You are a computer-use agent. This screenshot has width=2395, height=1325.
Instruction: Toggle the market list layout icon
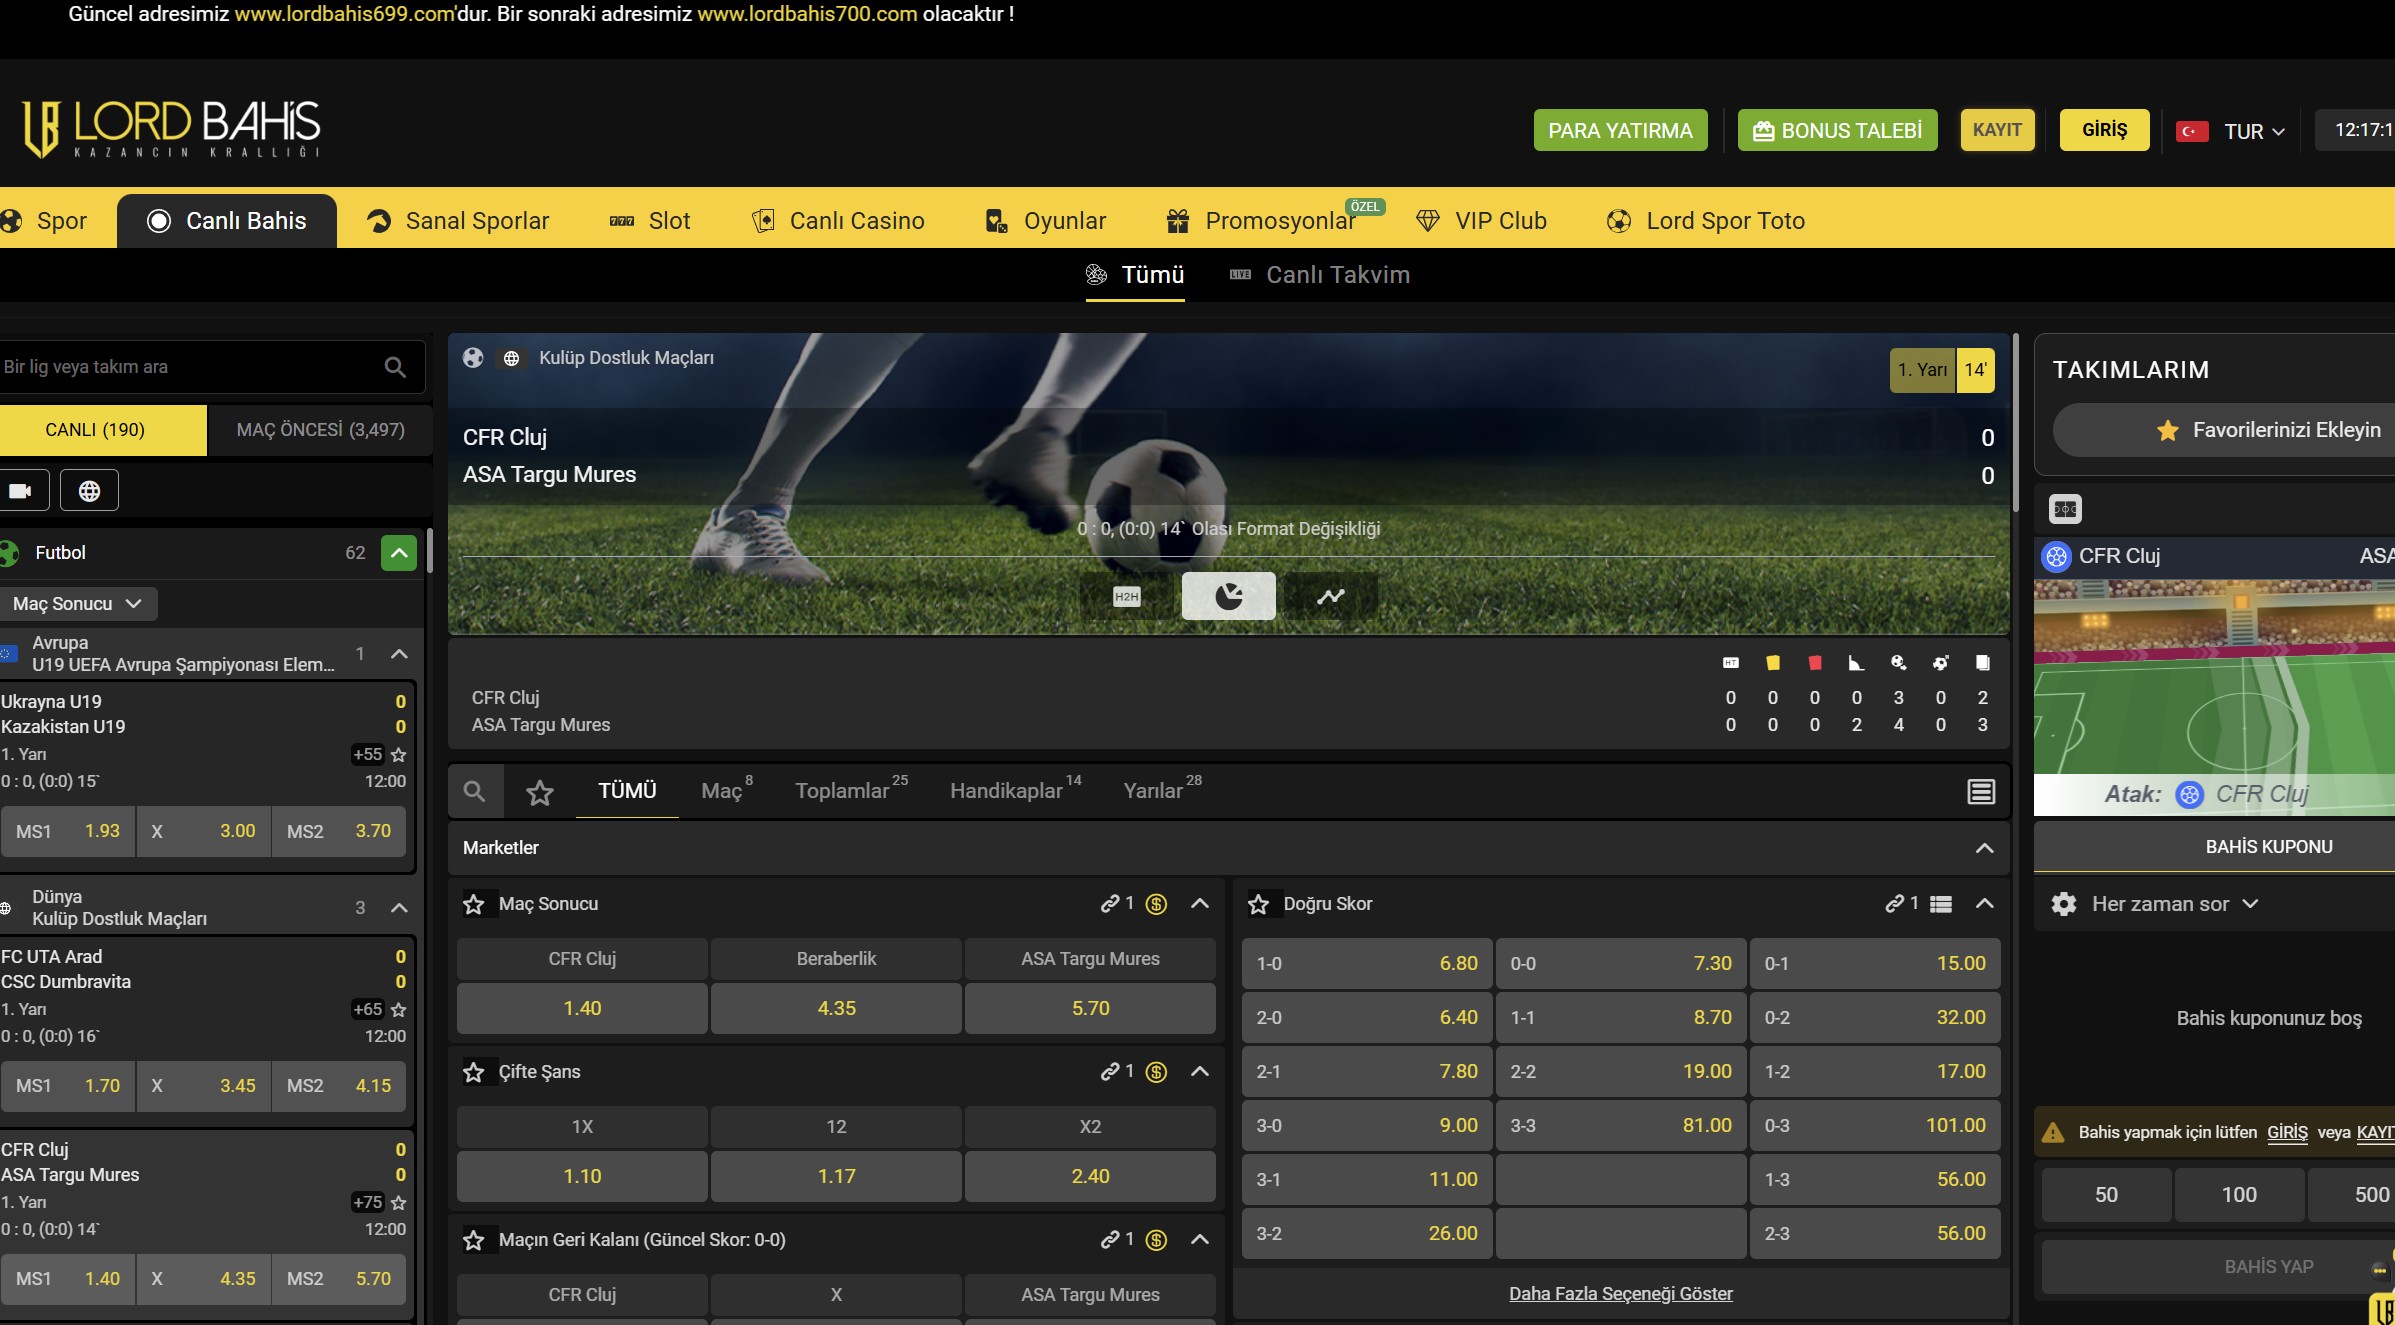click(x=1980, y=792)
